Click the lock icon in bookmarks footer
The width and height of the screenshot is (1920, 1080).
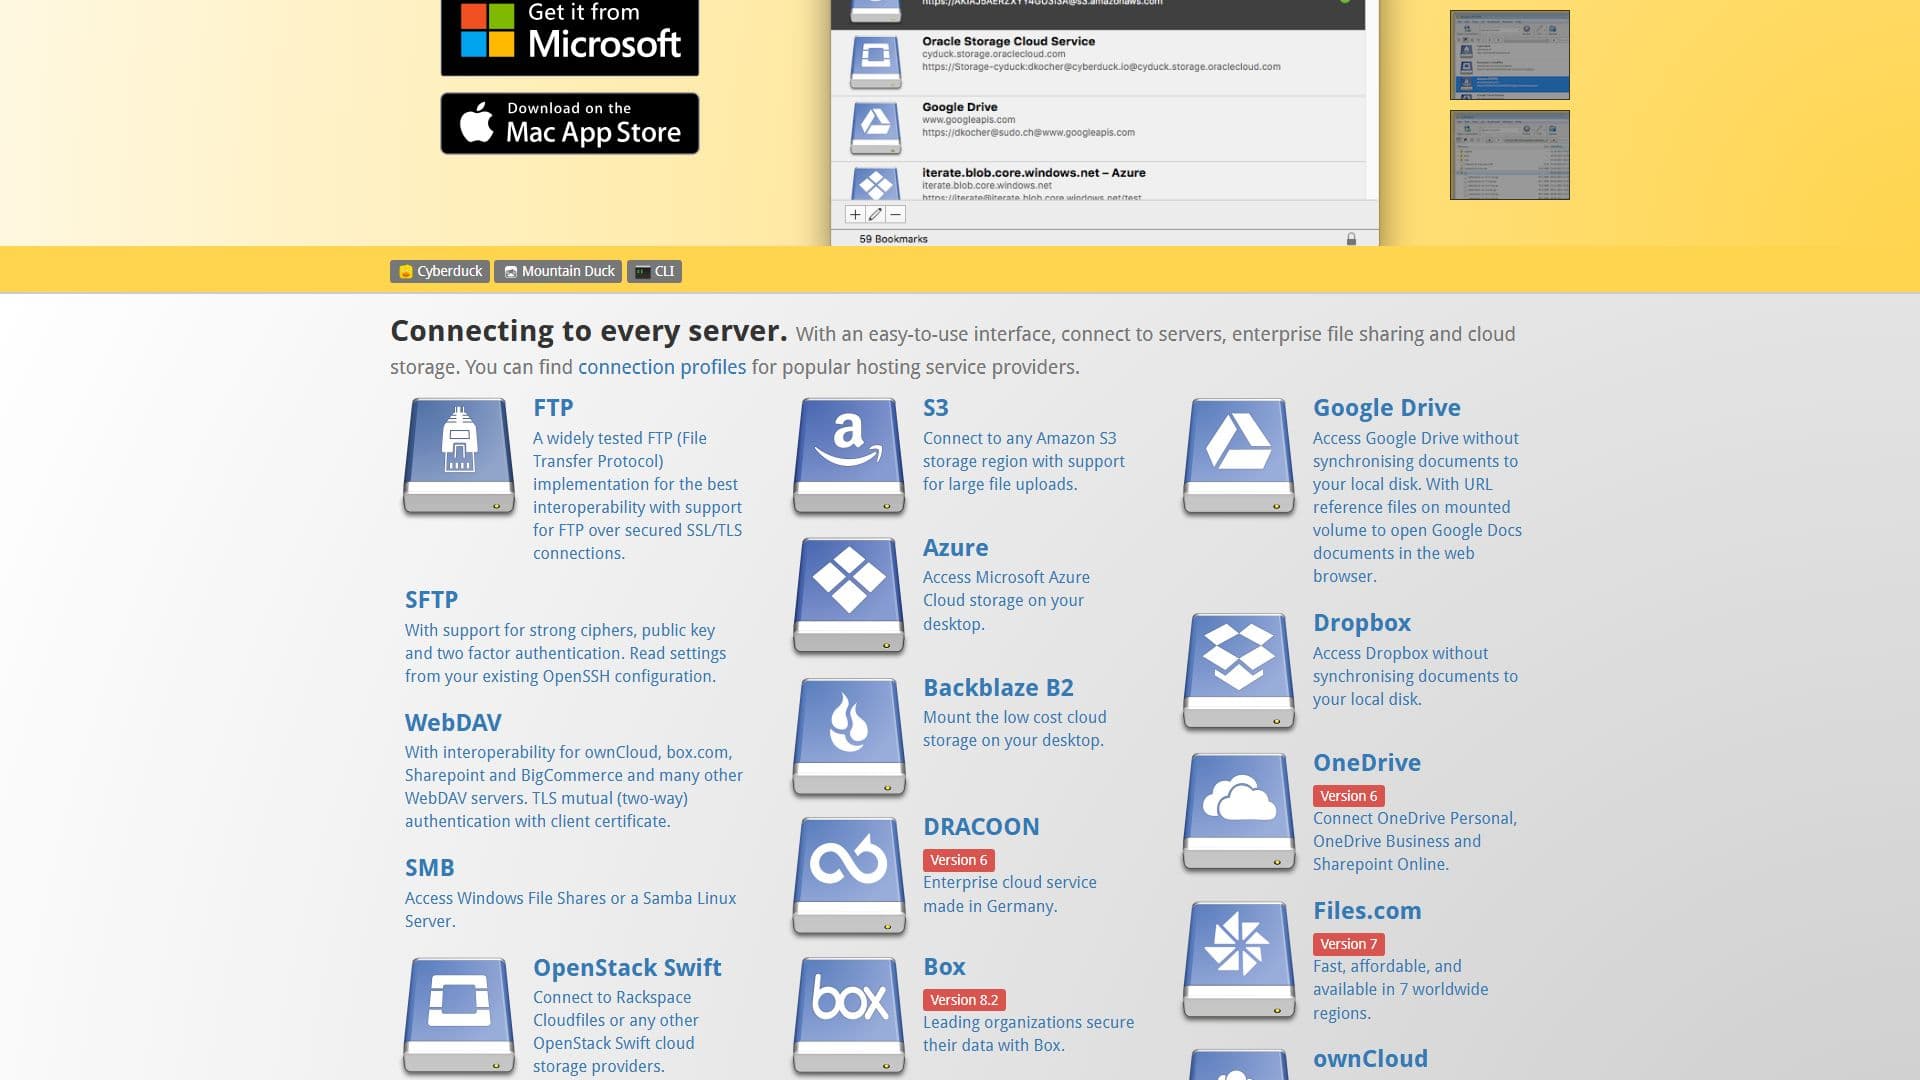[1351, 239]
